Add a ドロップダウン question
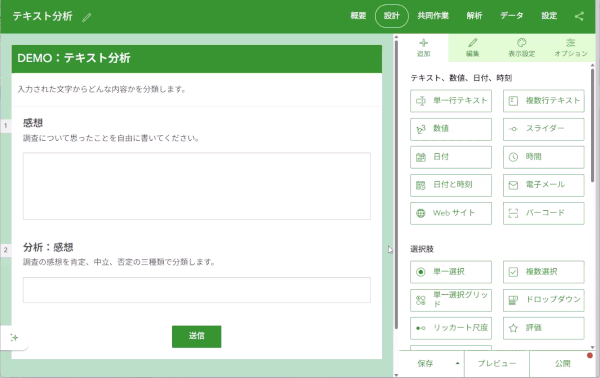The width and height of the screenshot is (600, 378). point(543,300)
